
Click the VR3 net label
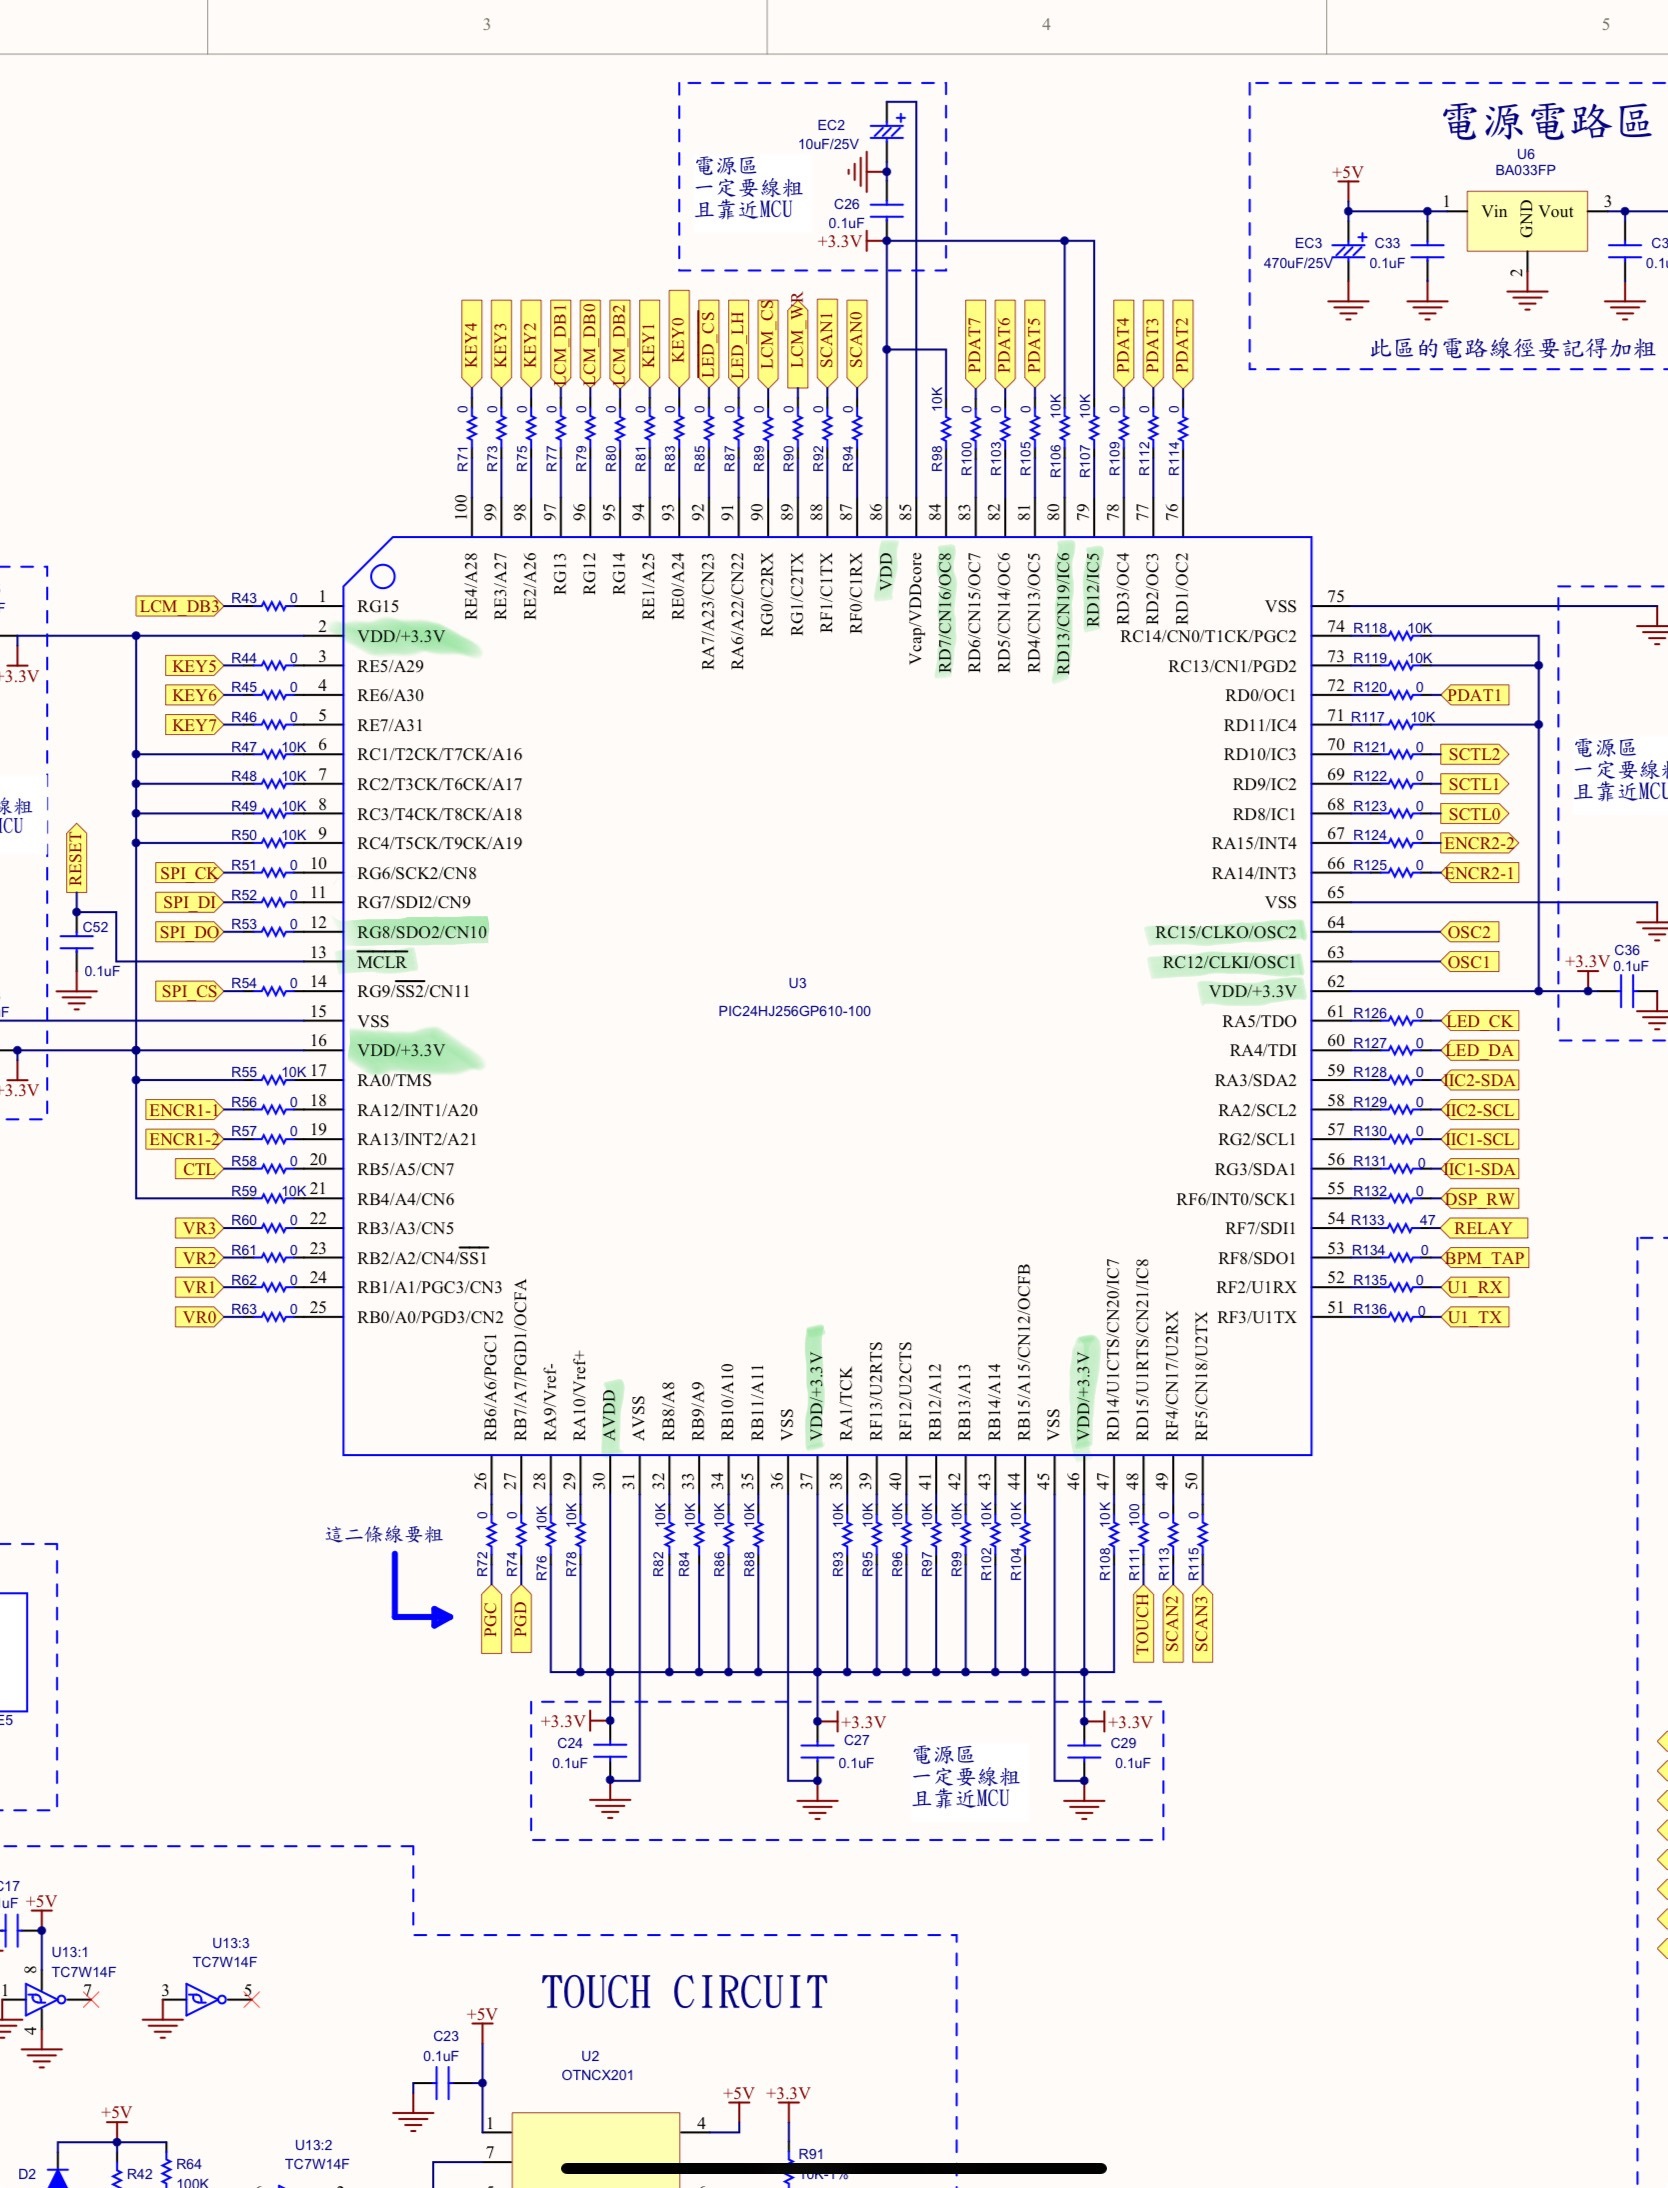coord(198,1228)
